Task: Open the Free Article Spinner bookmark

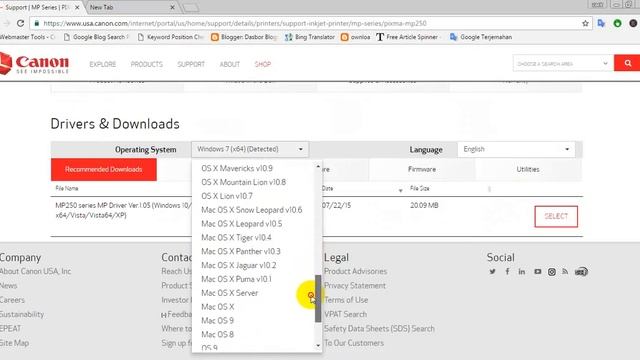Action: tap(408, 37)
